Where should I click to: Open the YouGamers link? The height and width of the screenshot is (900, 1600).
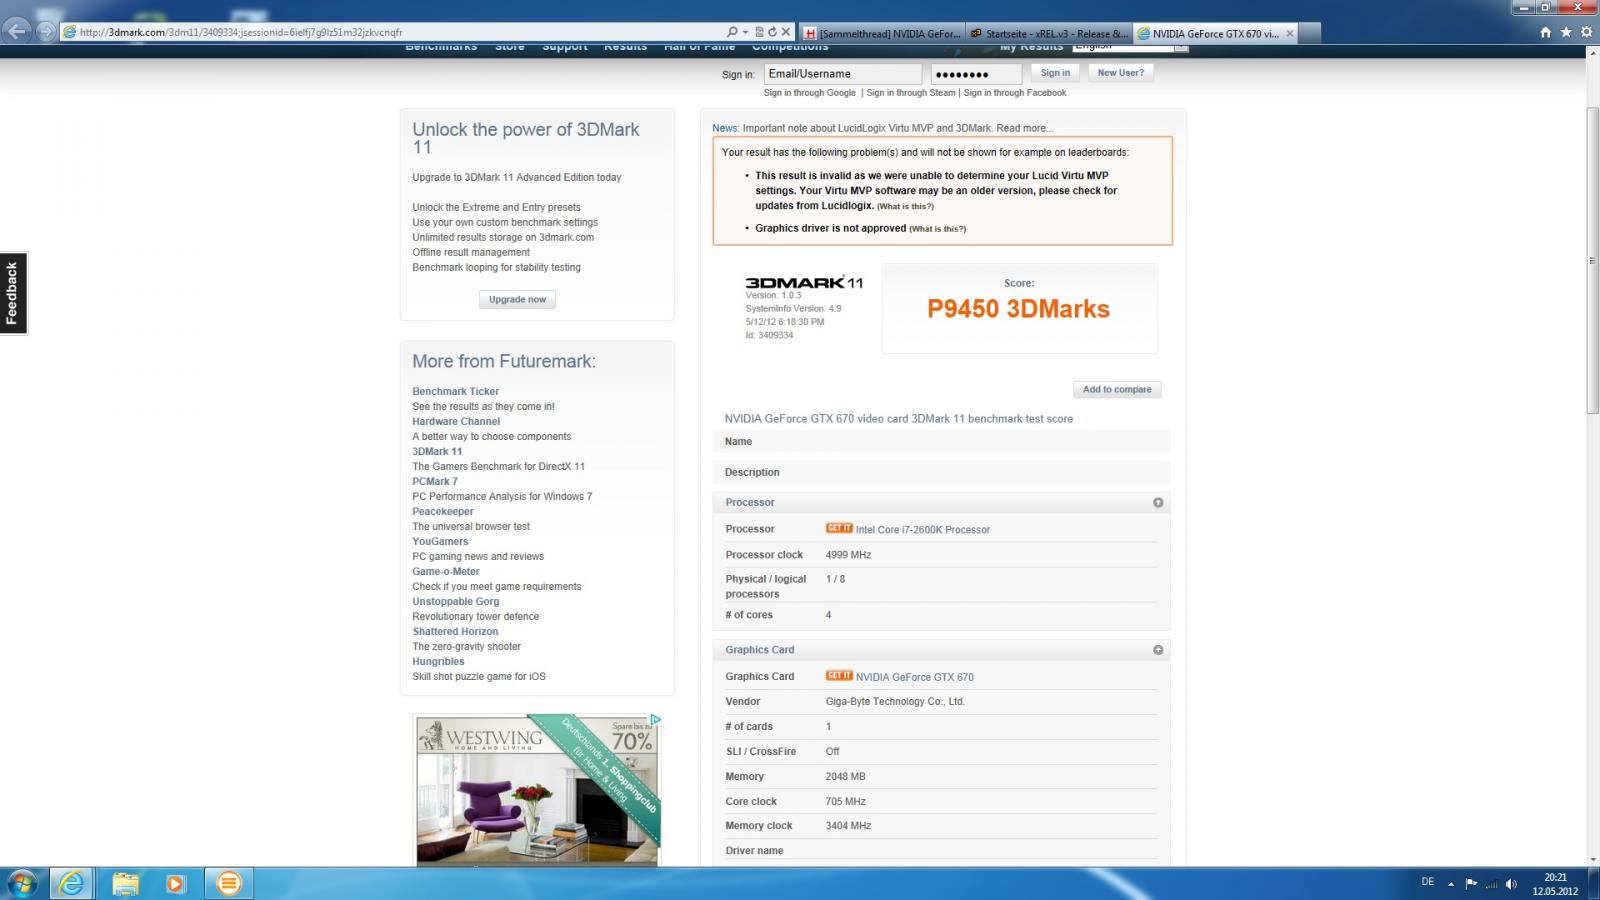pos(440,541)
